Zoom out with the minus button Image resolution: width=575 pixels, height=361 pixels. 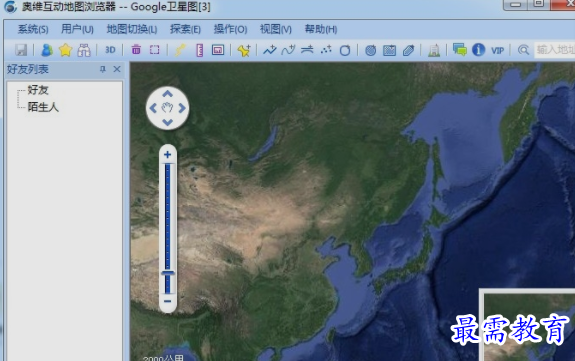pyautogui.click(x=168, y=301)
